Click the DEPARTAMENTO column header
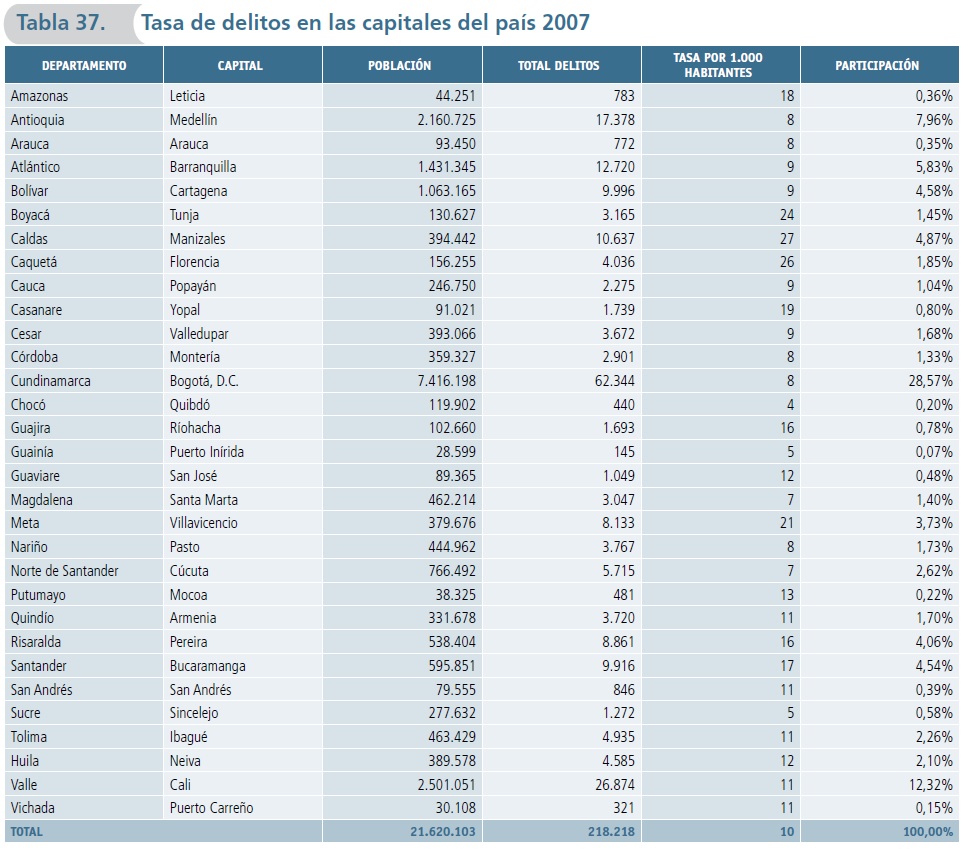 [x=84, y=66]
